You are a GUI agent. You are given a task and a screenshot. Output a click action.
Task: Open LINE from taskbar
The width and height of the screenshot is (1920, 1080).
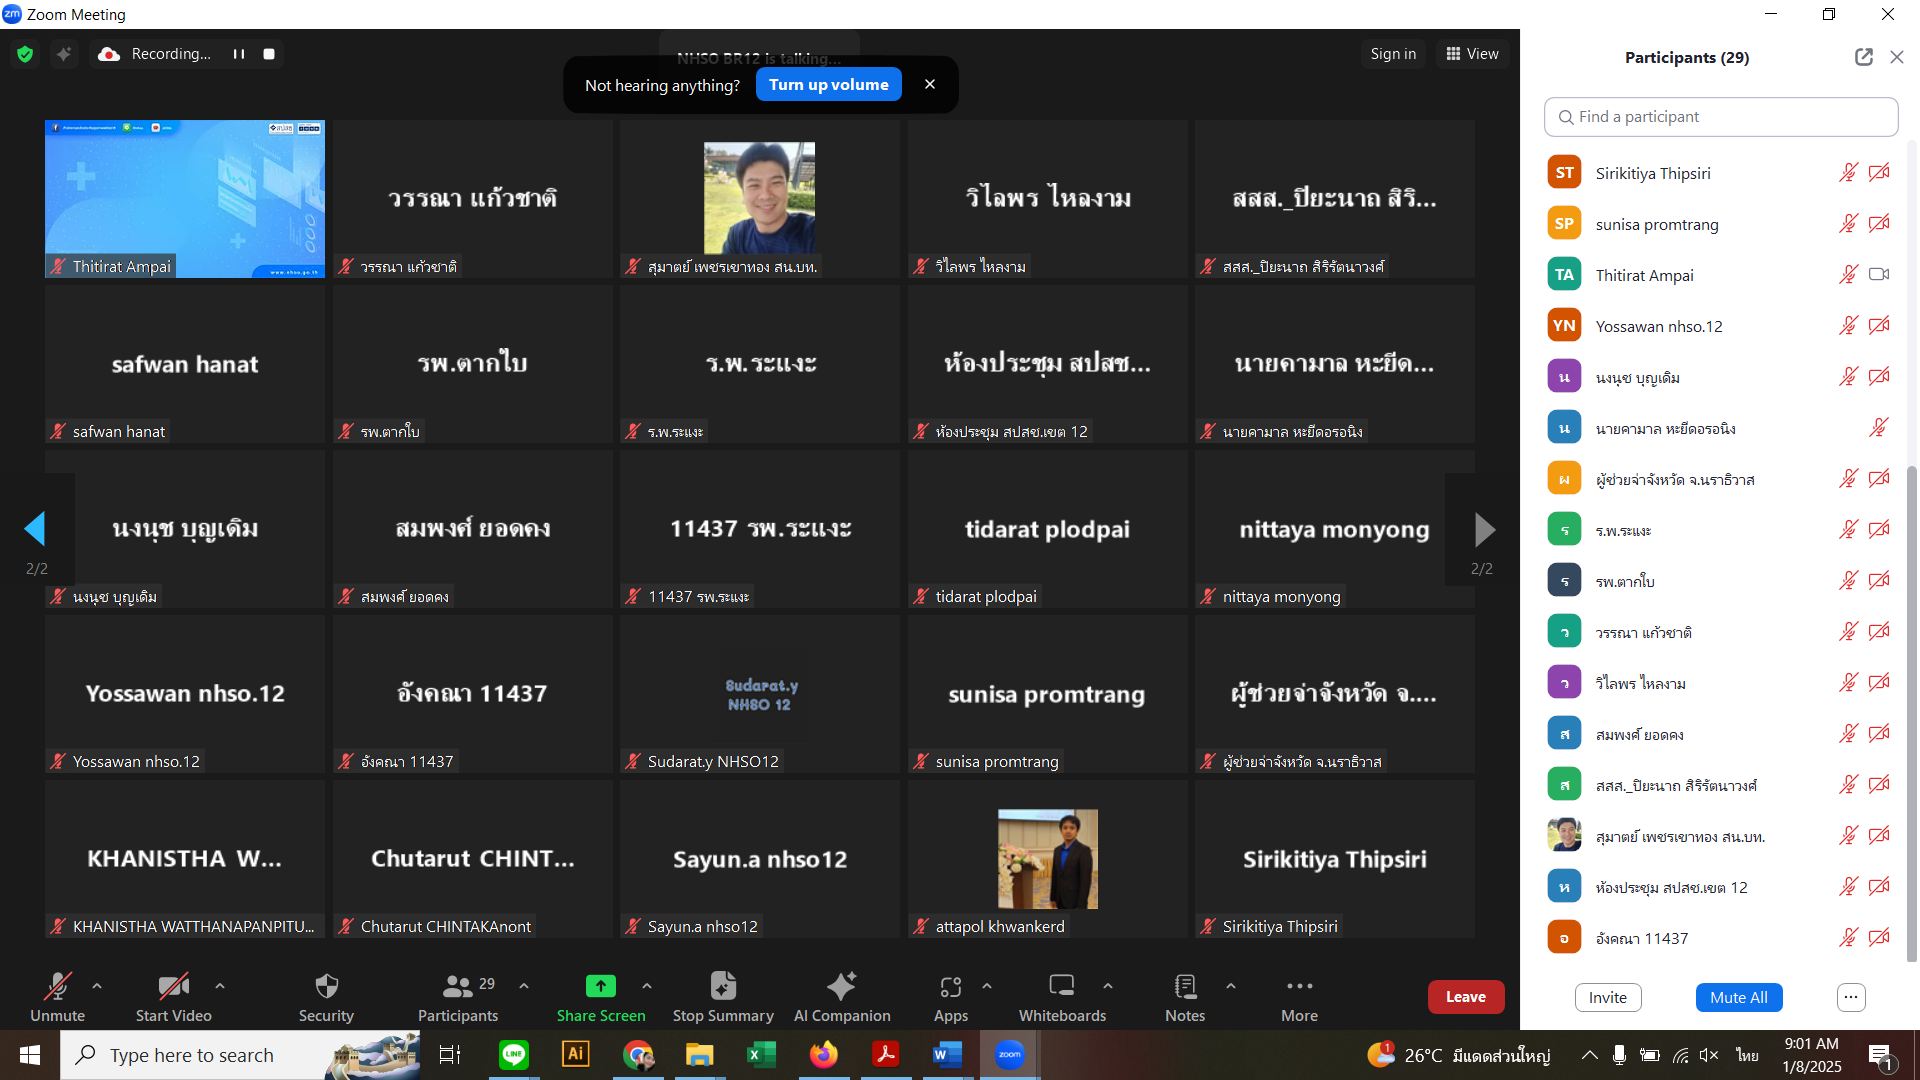pyautogui.click(x=513, y=1055)
